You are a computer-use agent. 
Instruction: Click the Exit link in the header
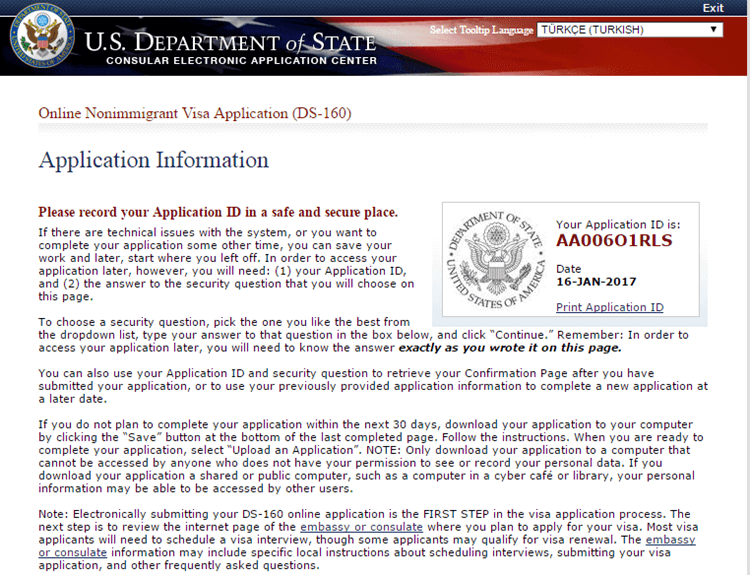[x=713, y=8]
